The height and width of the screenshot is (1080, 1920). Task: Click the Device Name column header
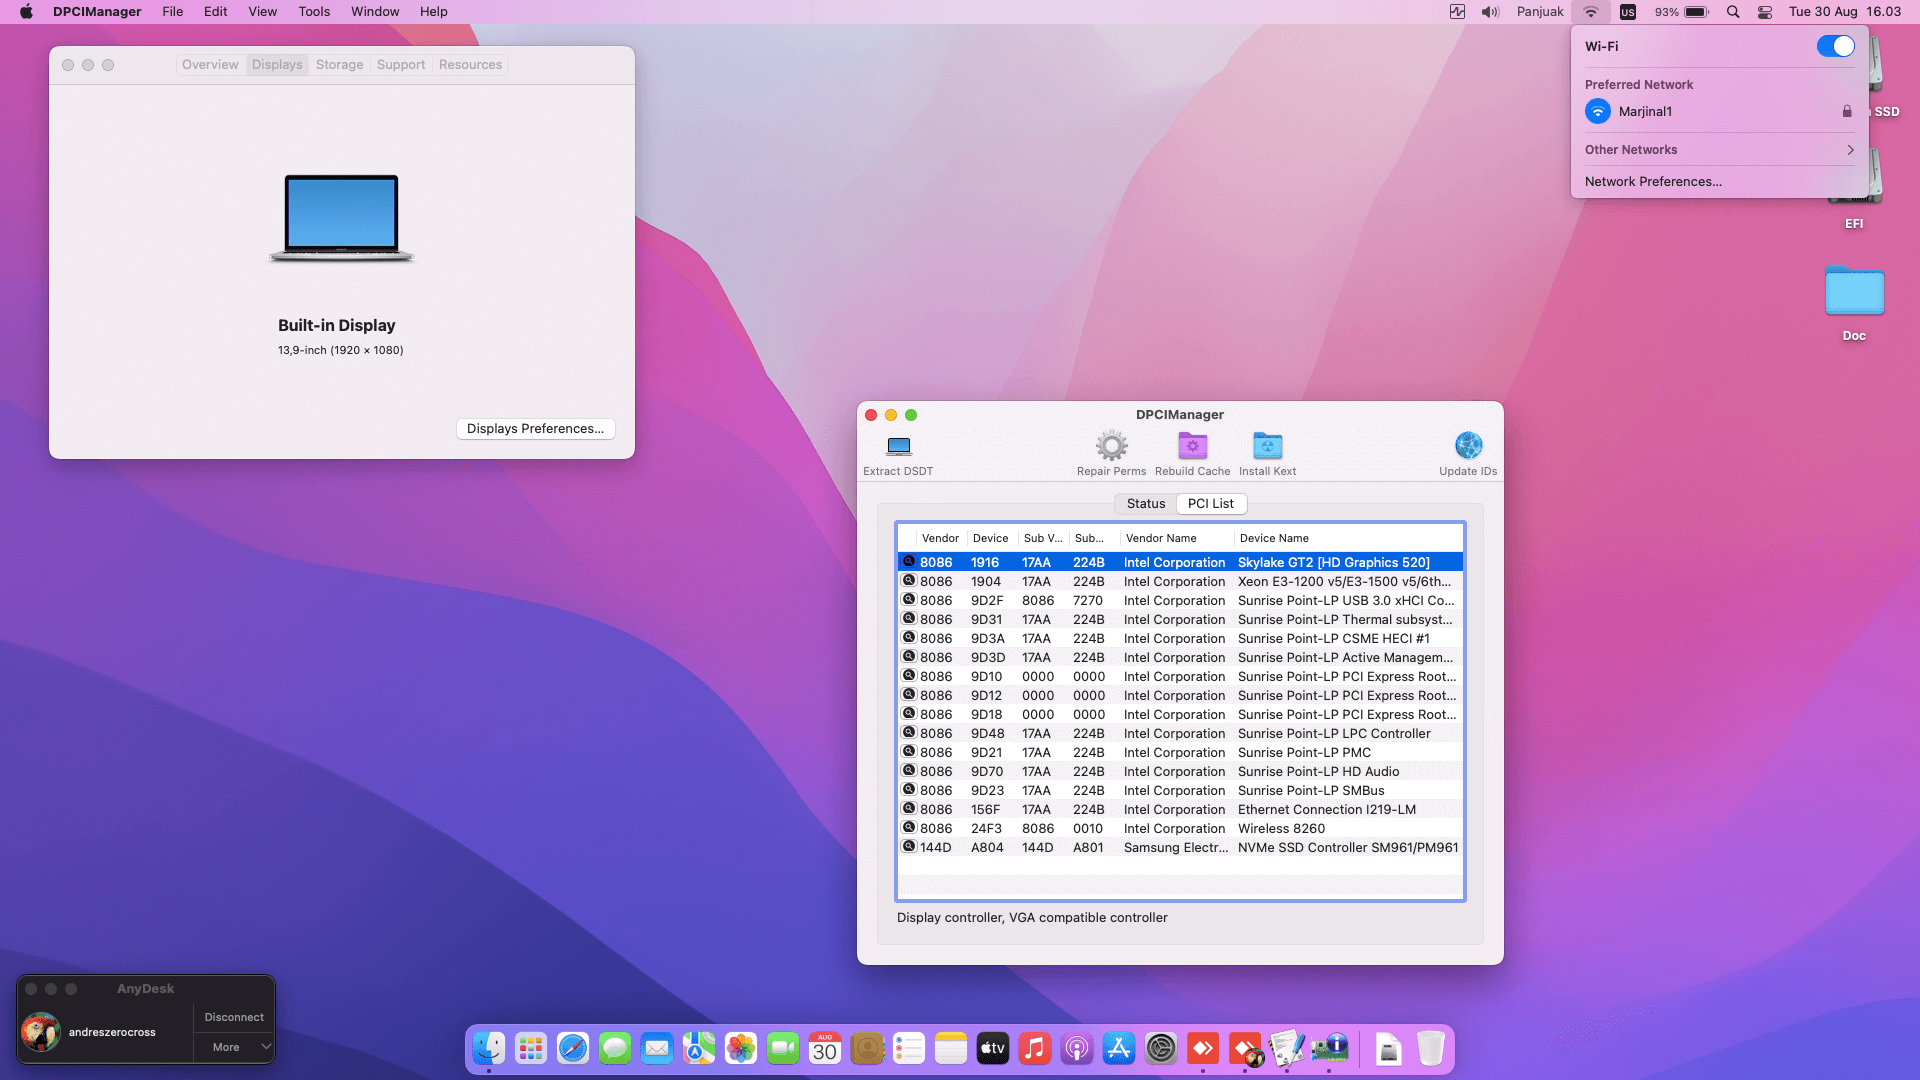coord(1274,538)
